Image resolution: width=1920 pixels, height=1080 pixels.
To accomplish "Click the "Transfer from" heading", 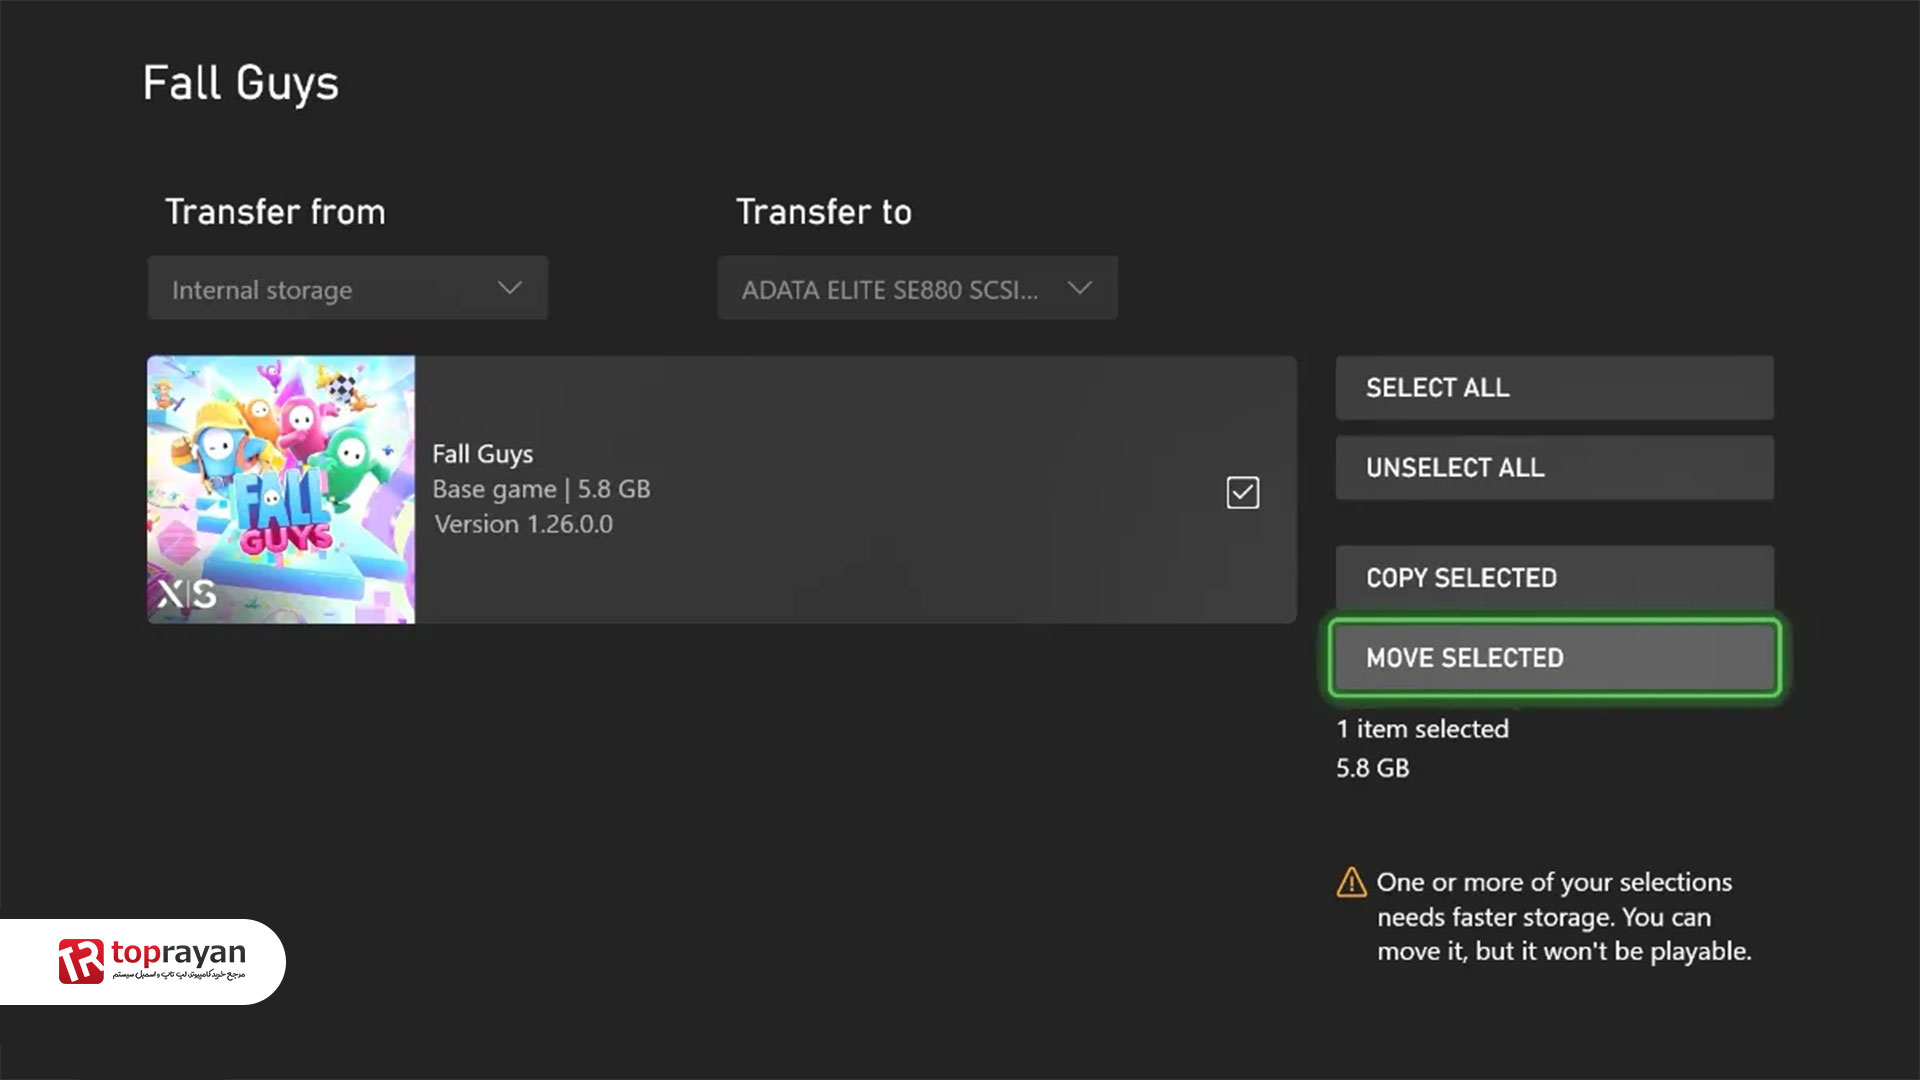I will coord(275,212).
